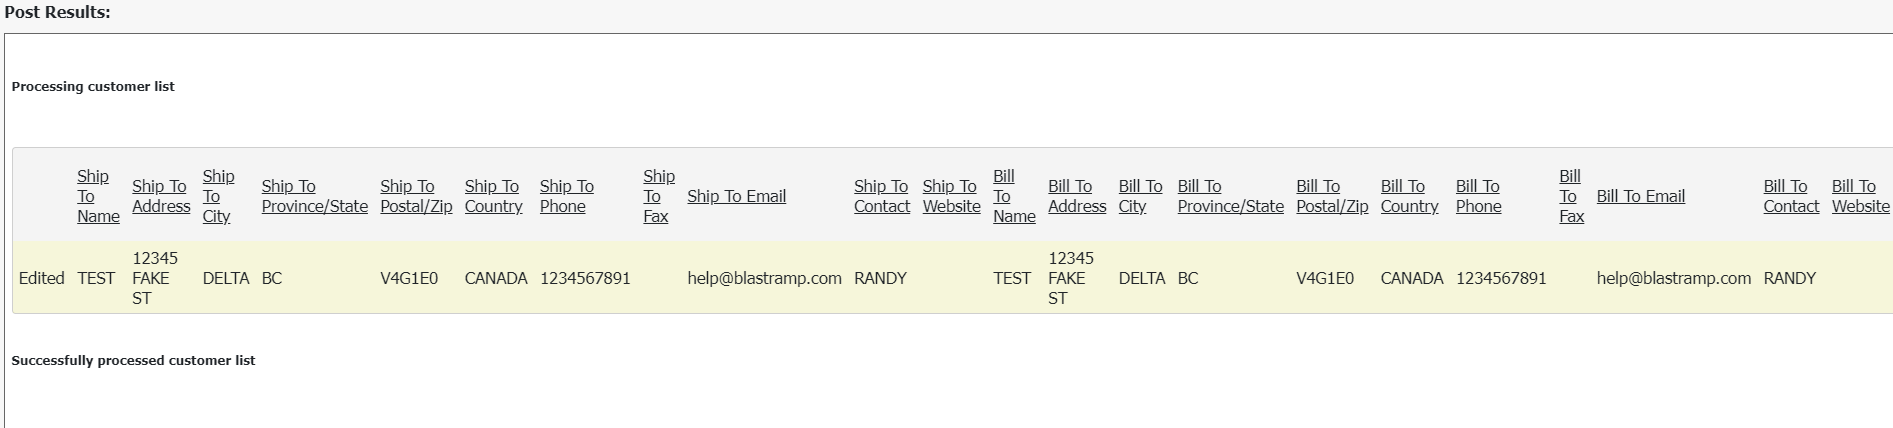Click the Ship To Contact header

click(x=881, y=196)
